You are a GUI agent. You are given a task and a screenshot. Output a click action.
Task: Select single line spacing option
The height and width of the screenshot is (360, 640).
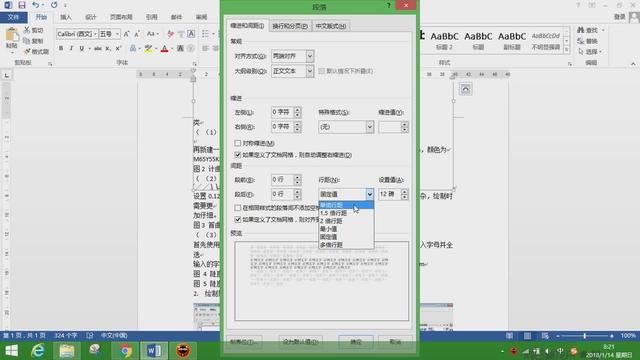346,205
